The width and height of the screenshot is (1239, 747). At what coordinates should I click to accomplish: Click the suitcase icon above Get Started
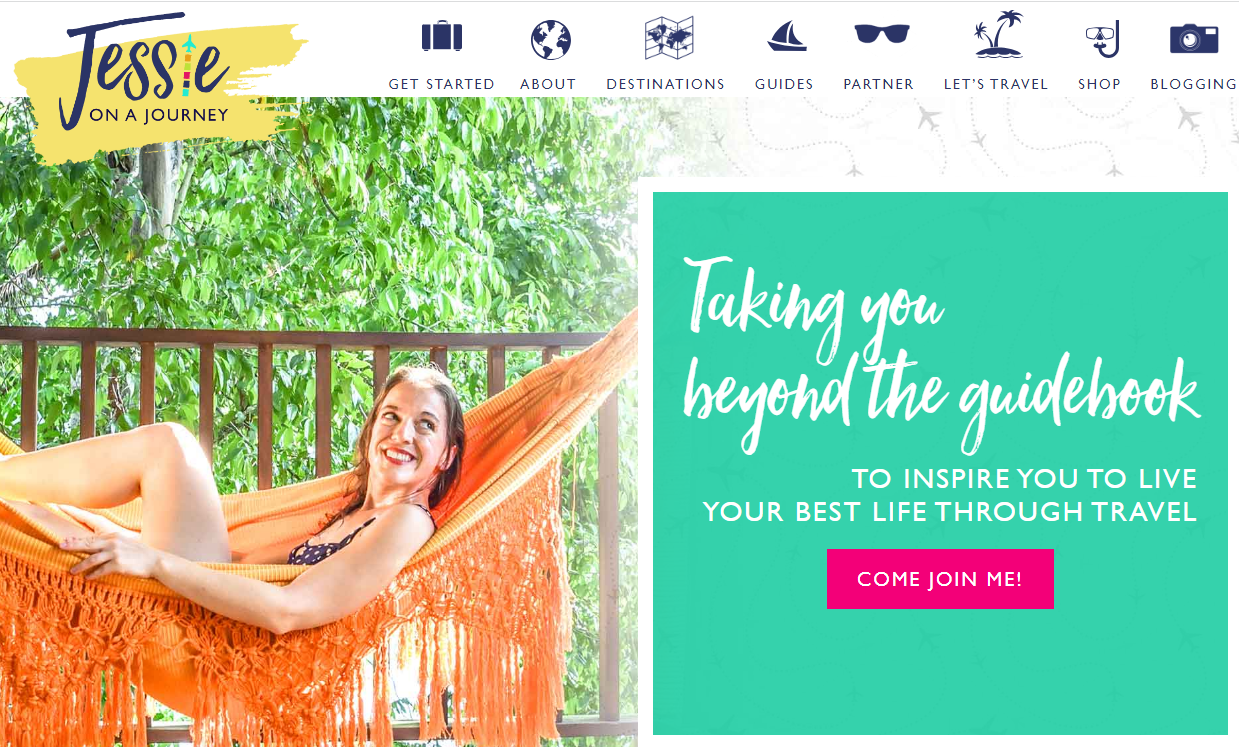point(441,37)
